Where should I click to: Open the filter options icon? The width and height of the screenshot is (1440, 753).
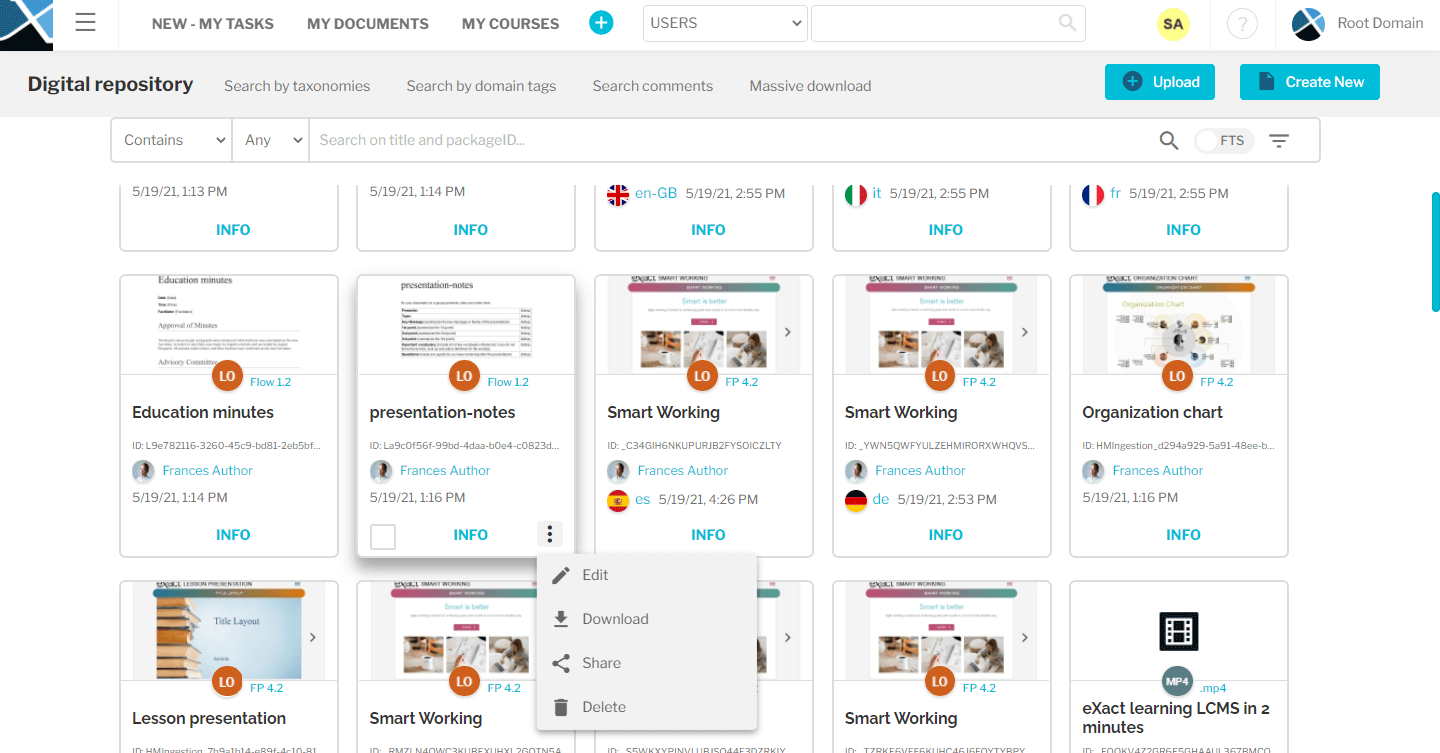pos(1279,141)
